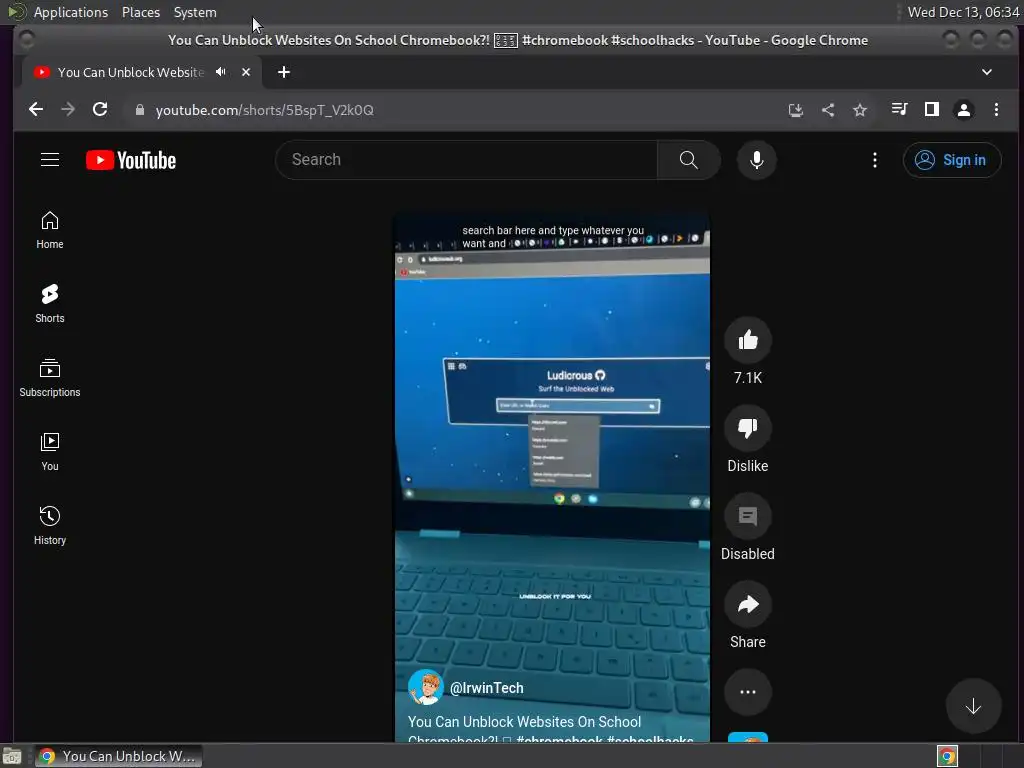Open the @IrwinTech channel name link

coord(487,688)
